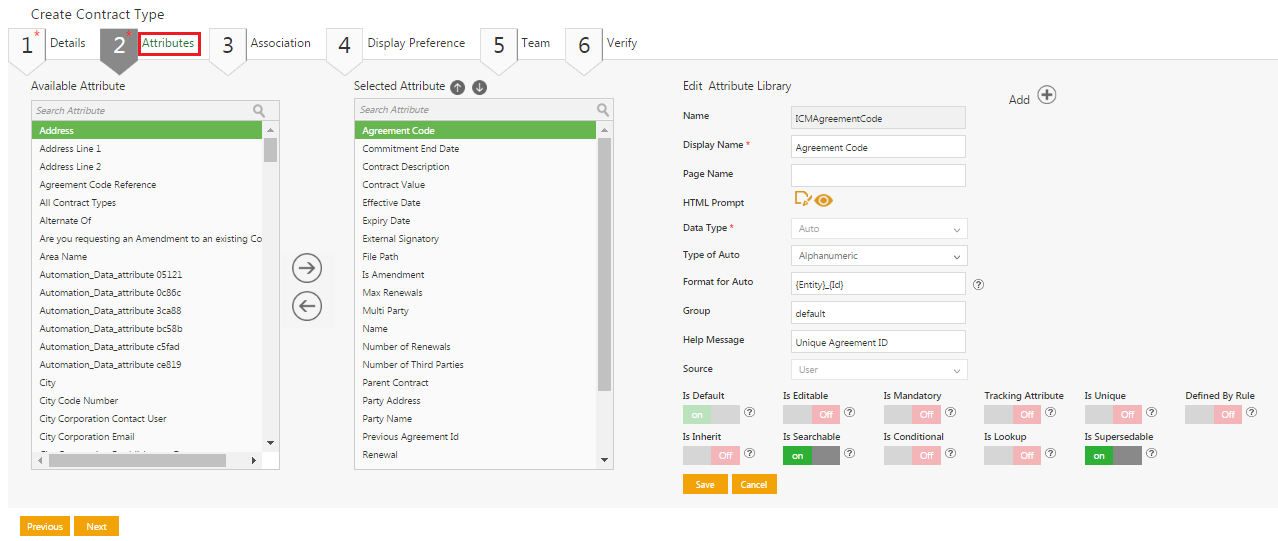Open the Source dropdown
Screen dimensions: 1278x541
[x=878, y=370]
